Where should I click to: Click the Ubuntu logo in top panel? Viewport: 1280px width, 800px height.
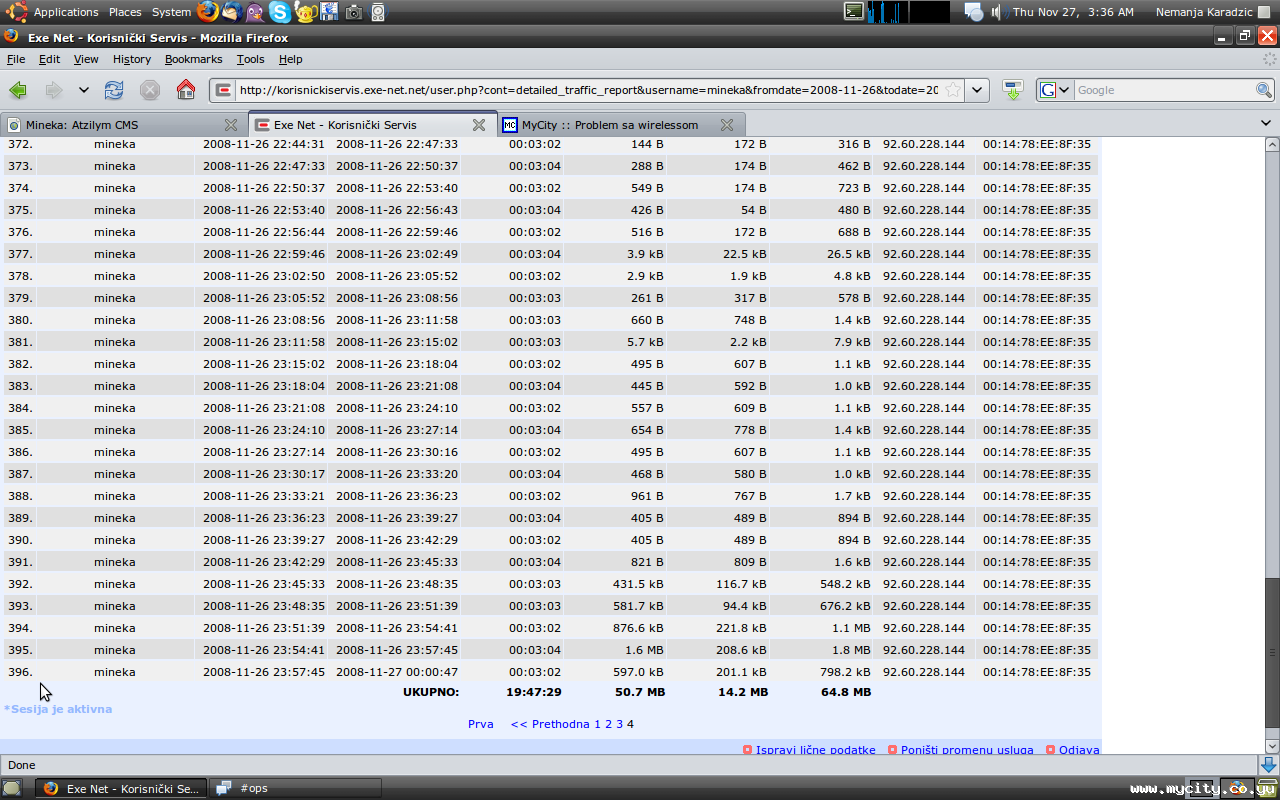16,12
